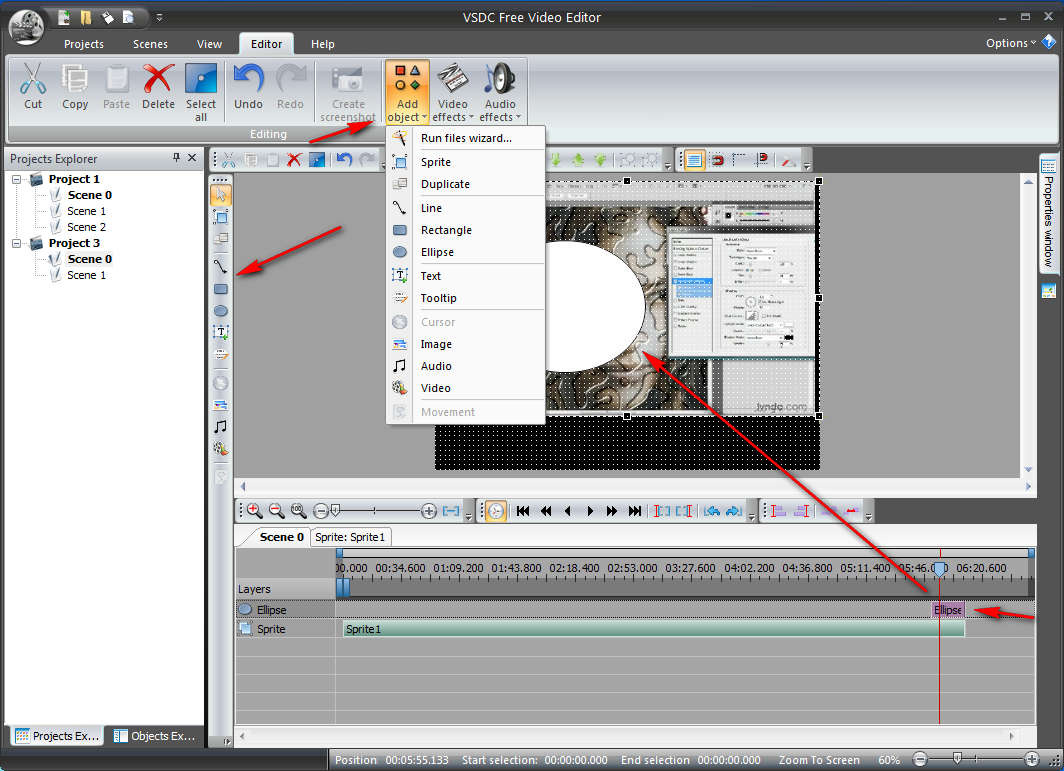Viewport: 1064px width, 771px height.
Task: Select the Ellipse tool in left toolbar
Action: click(x=221, y=311)
